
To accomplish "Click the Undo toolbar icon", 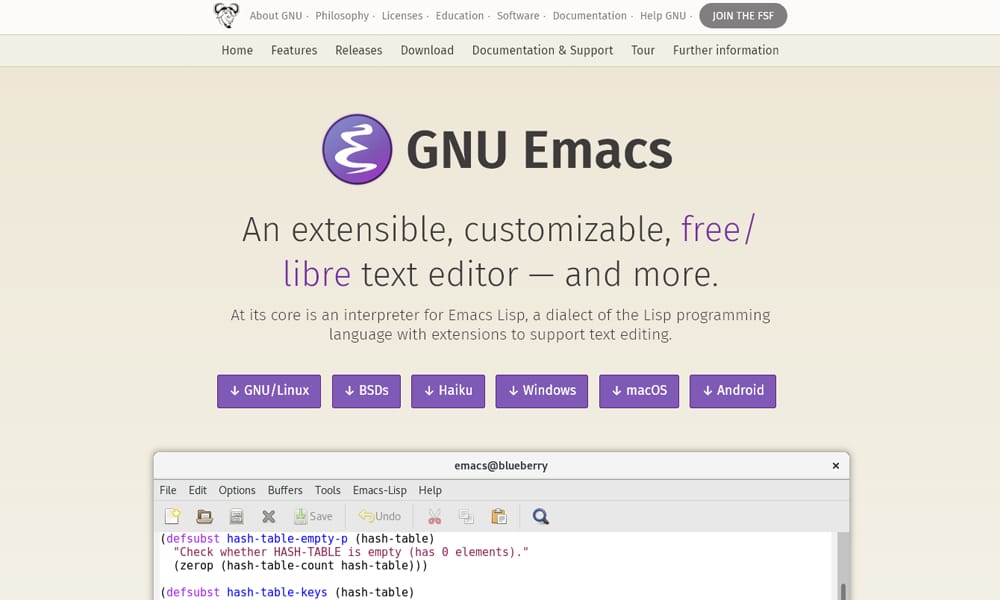I will 379,516.
